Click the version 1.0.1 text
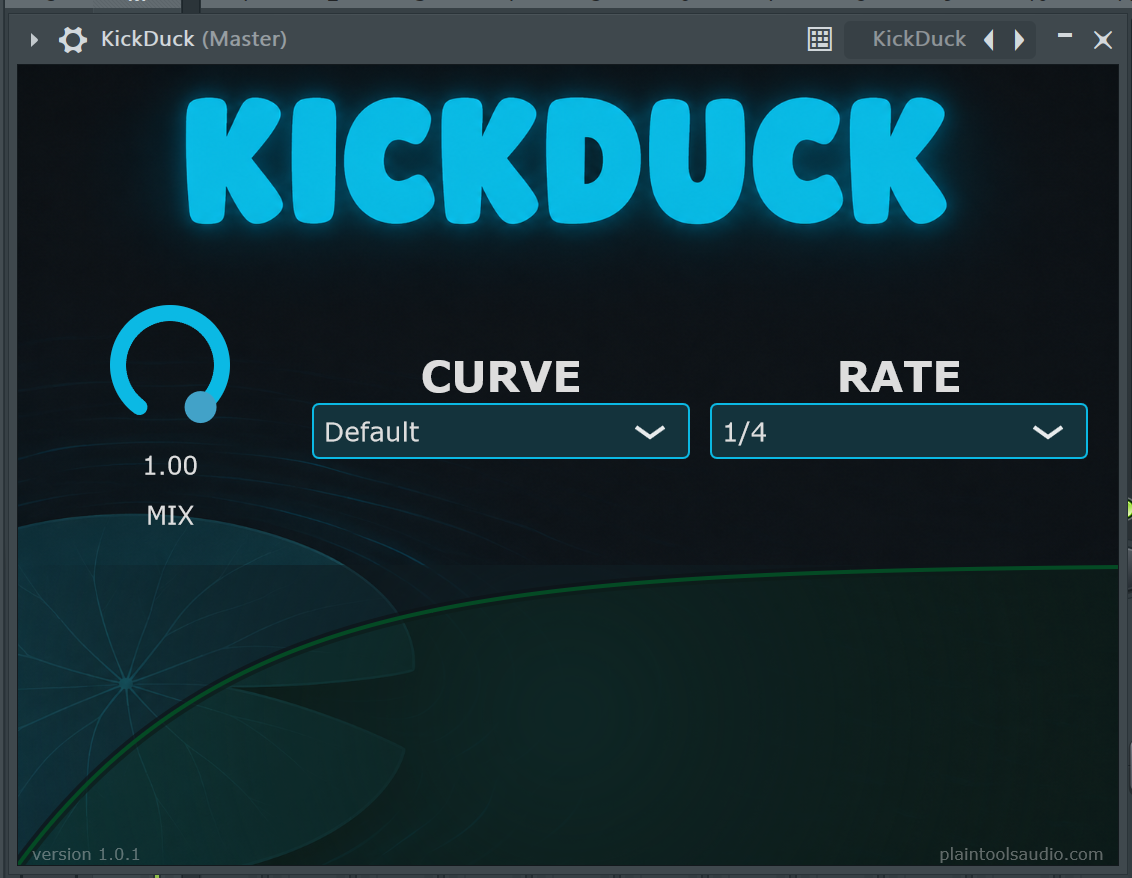The image size is (1132, 878). (86, 854)
